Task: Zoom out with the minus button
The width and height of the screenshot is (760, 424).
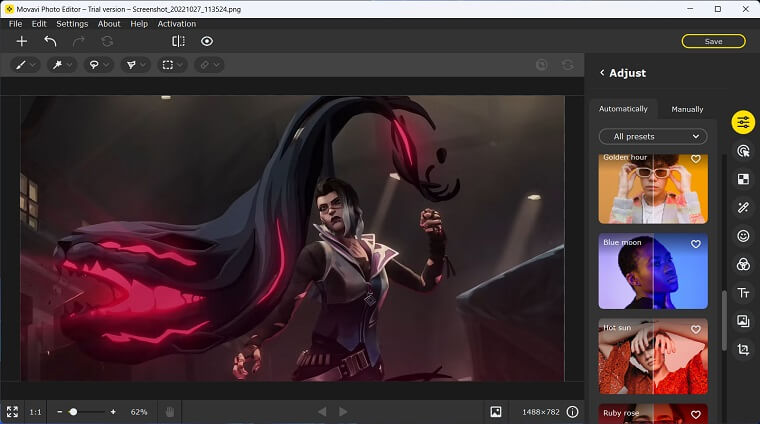Action: [60, 412]
